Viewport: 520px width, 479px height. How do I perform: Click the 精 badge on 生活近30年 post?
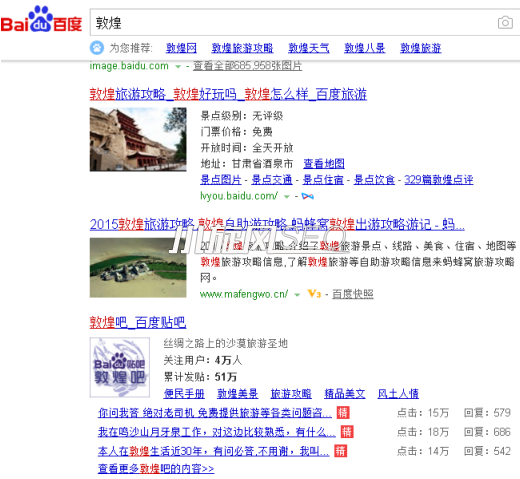pyautogui.click(x=340, y=451)
